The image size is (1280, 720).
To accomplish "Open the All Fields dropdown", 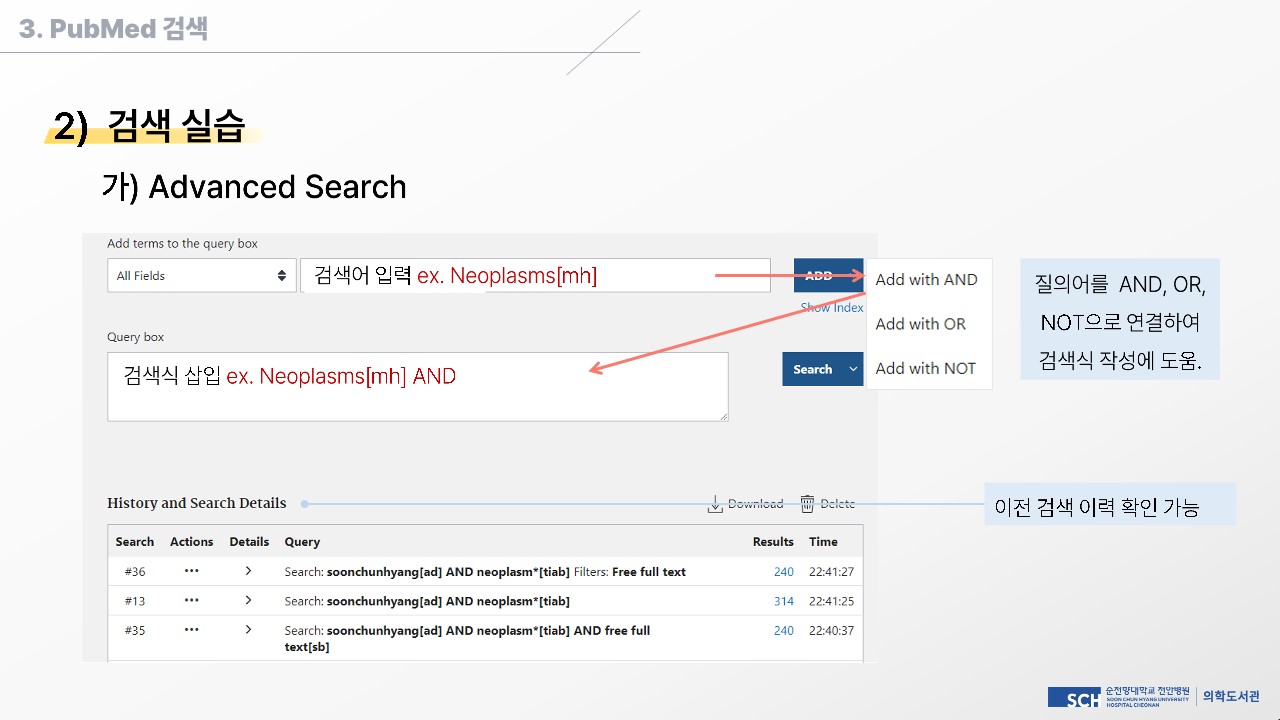I will (x=202, y=276).
